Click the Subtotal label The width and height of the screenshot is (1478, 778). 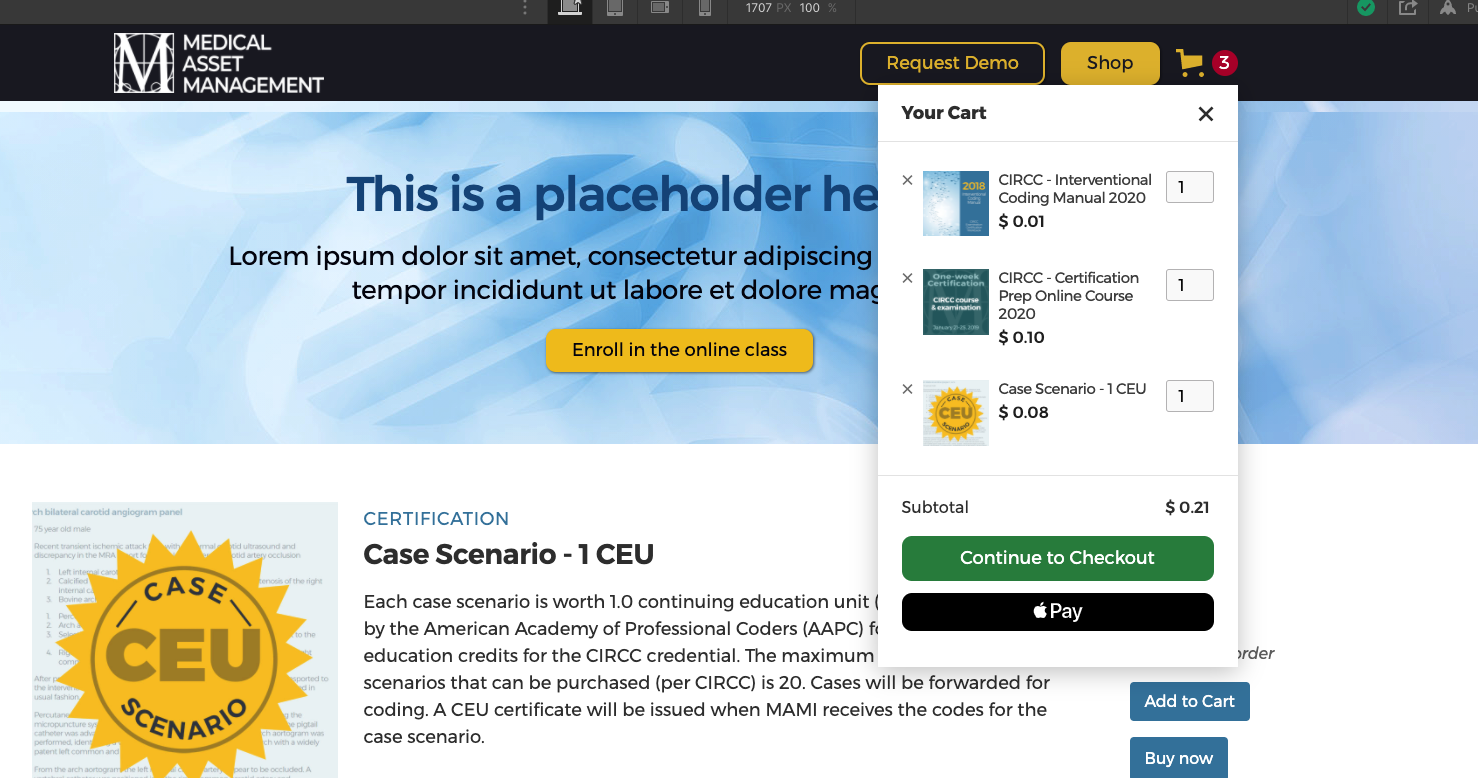(x=935, y=507)
